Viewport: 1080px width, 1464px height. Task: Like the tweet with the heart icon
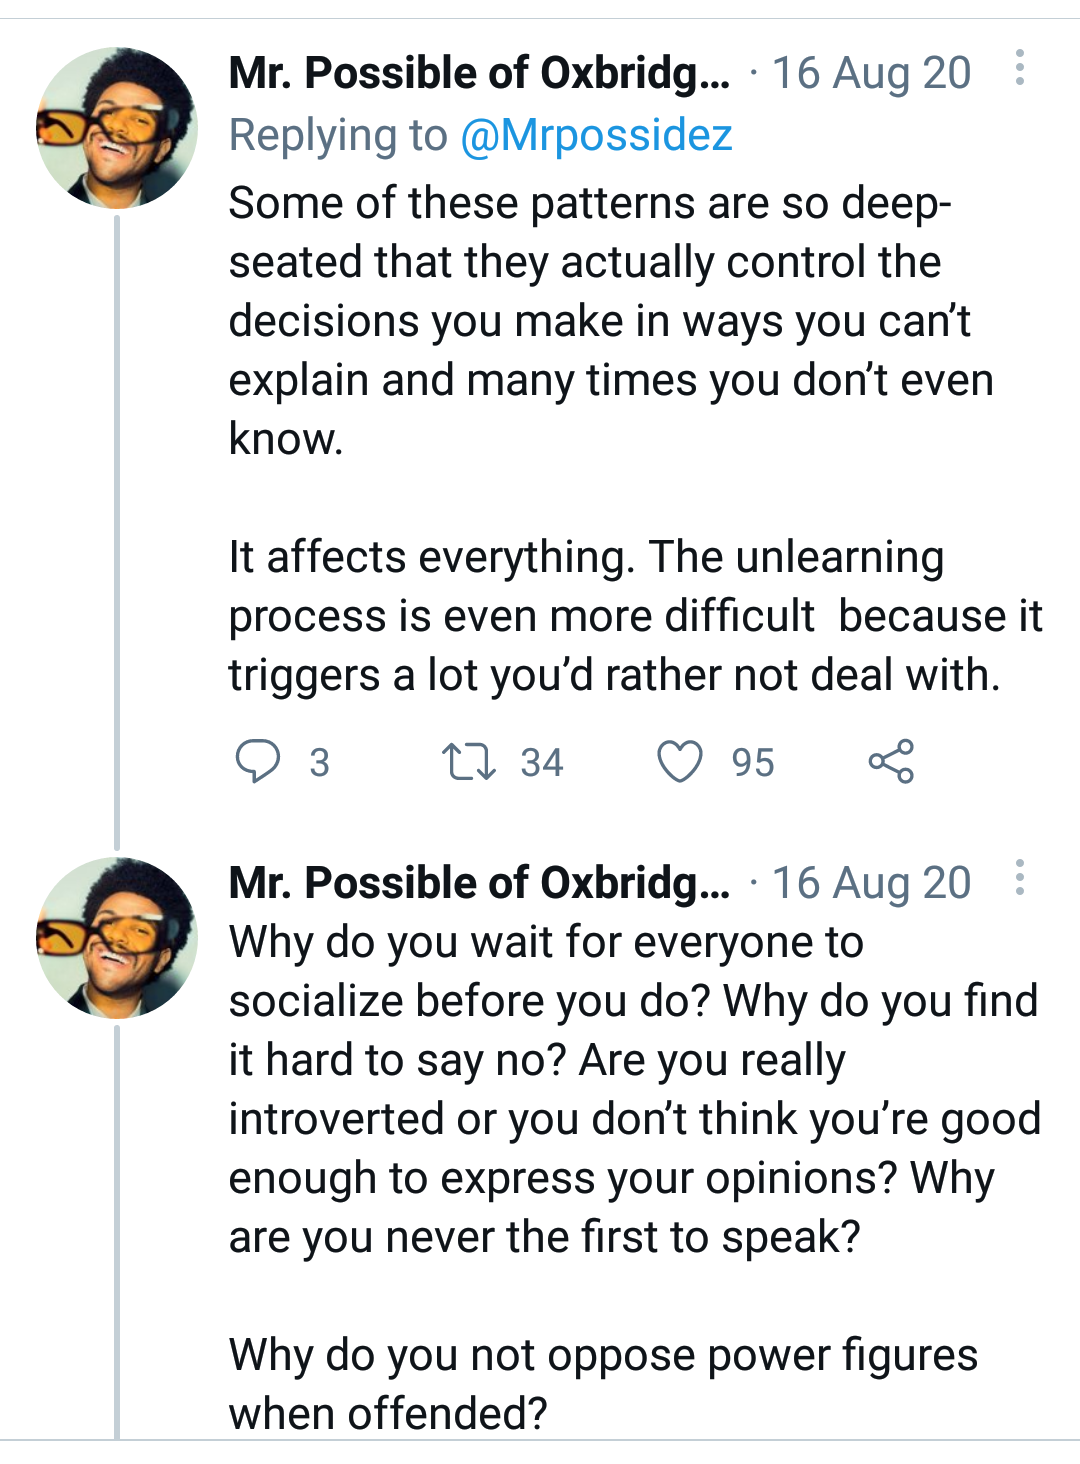pos(679,762)
